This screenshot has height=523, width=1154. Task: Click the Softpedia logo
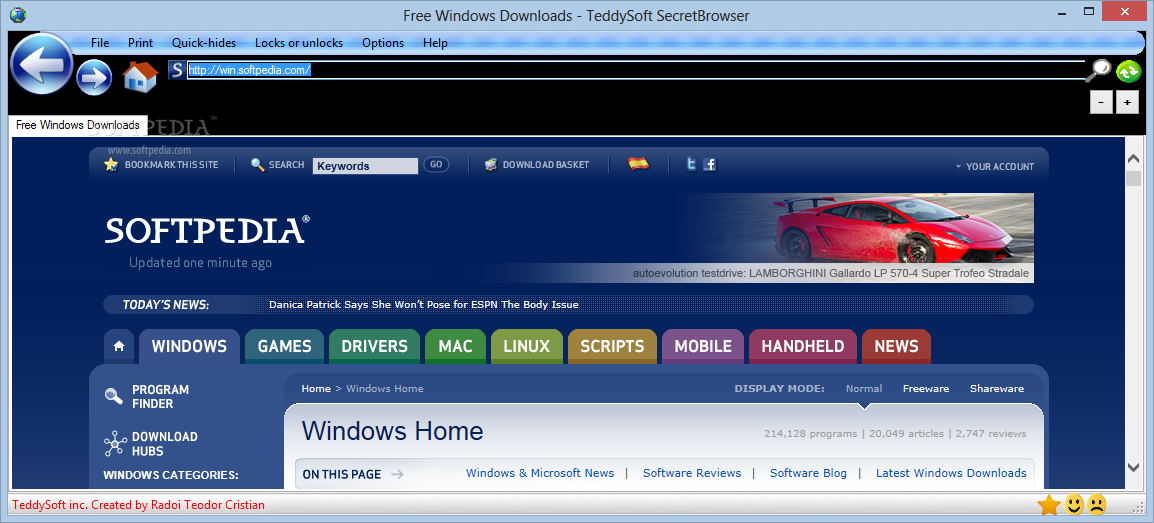pyautogui.click(x=207, y=230)
